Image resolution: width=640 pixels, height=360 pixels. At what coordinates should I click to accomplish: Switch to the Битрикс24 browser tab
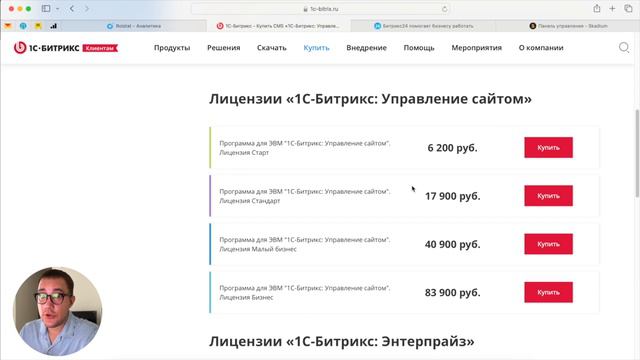tap(423, 26)
